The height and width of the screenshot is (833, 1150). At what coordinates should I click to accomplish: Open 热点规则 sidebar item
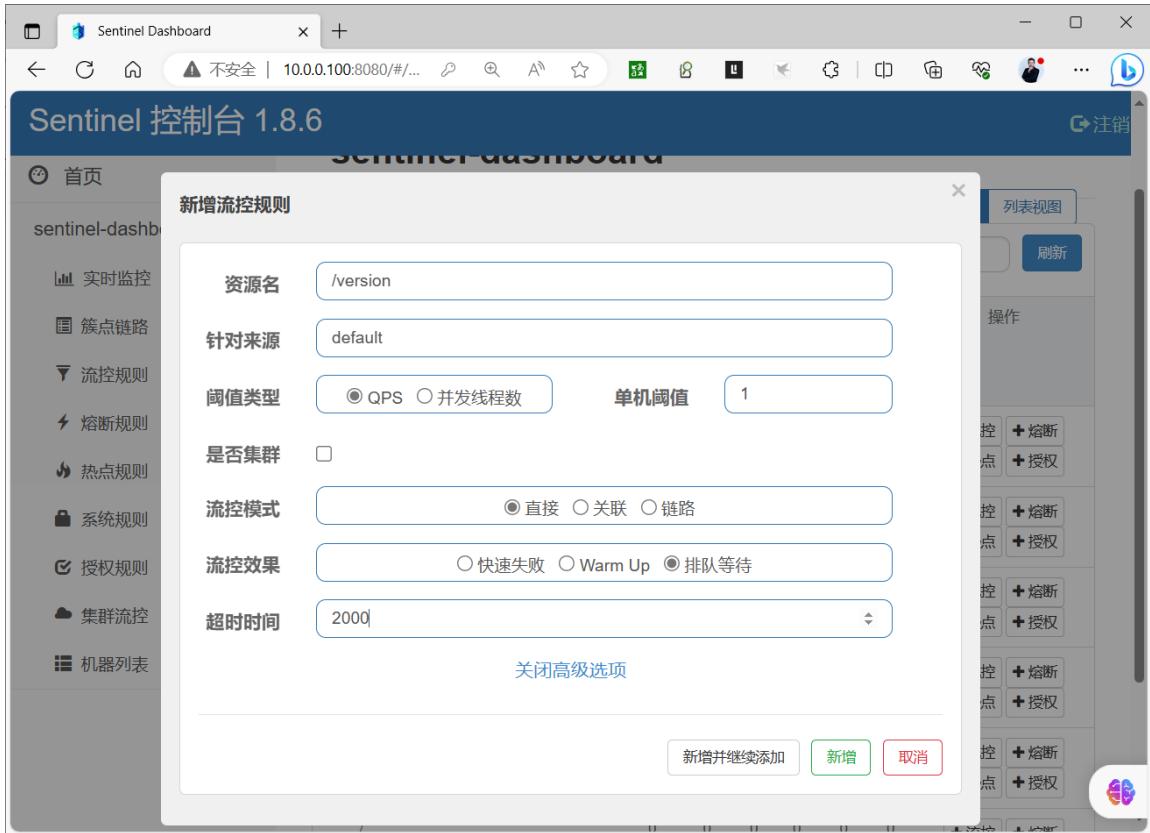click(103, 471)
